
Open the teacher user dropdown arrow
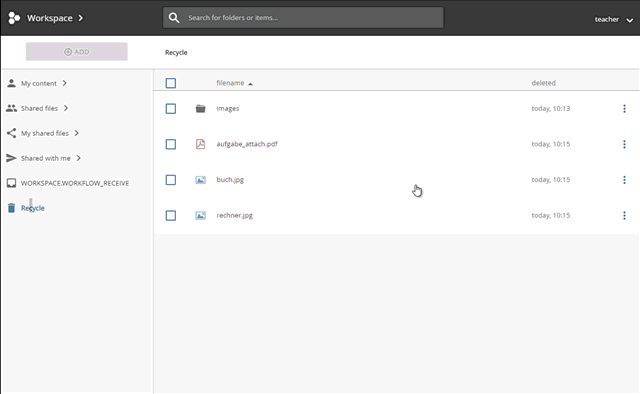tap(630, 20)
